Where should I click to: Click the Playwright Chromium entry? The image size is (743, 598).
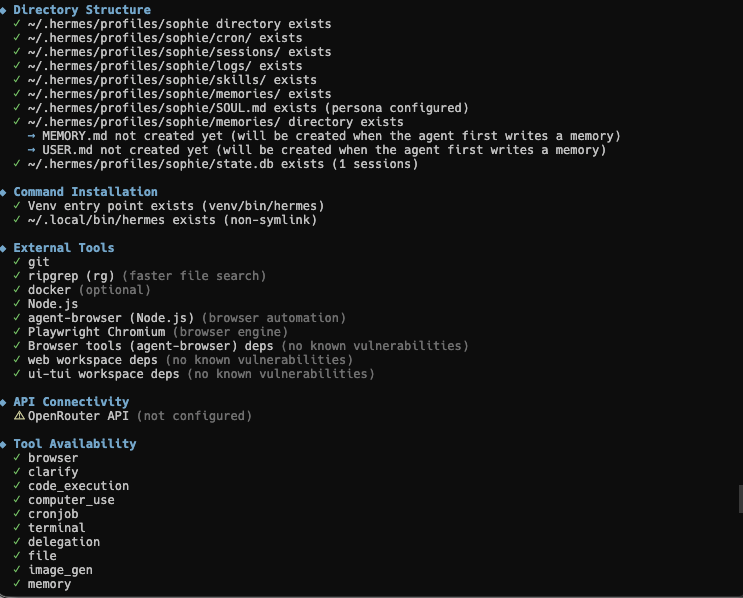coord(97,332)
